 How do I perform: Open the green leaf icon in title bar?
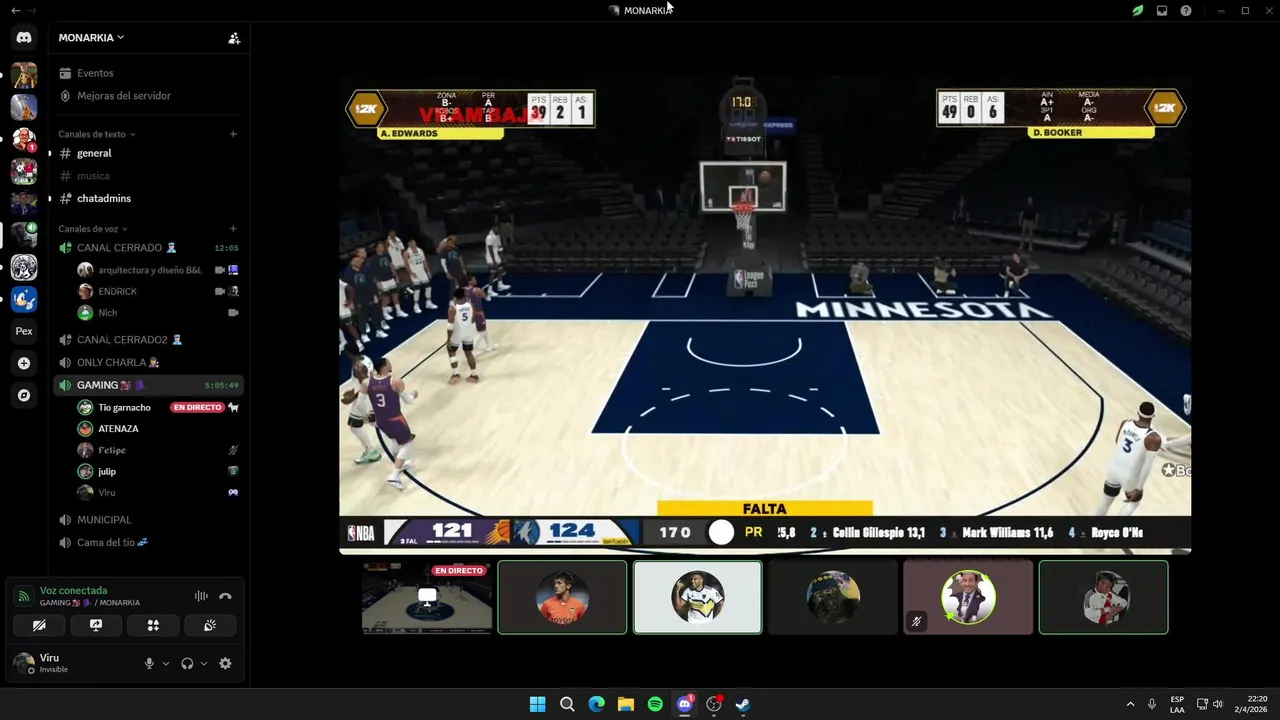coord(1137,10)
